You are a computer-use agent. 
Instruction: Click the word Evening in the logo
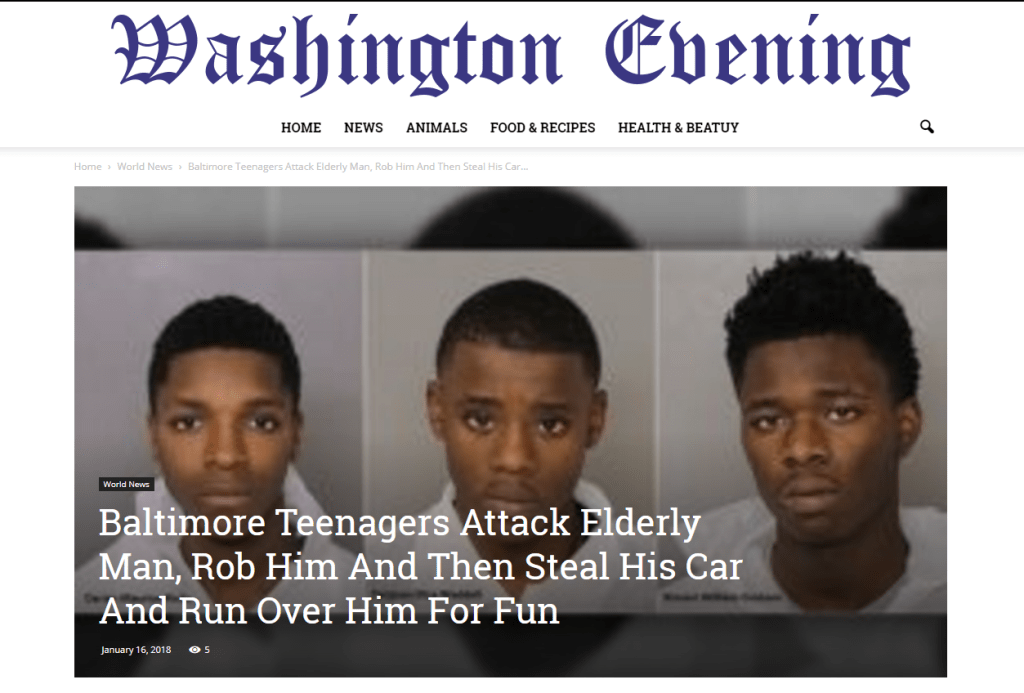(x=758, y=54)
